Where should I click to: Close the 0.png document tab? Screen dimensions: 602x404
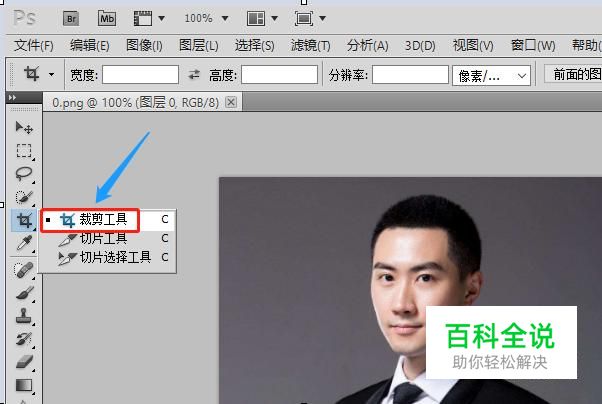(x=231, y=102)
